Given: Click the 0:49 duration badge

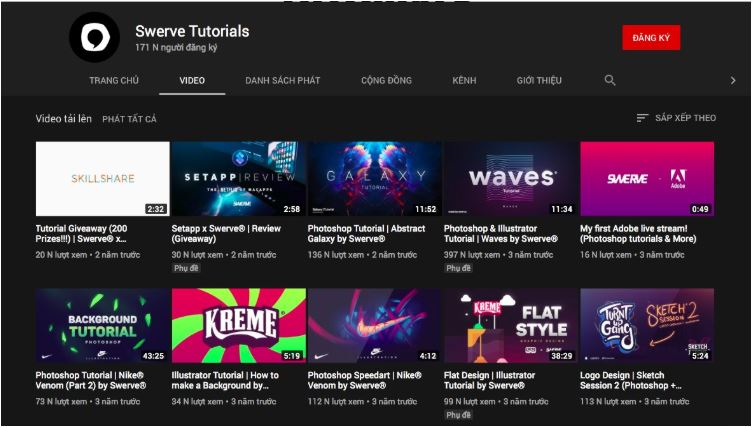Looking at the screenshot, I should pos(700,209).
